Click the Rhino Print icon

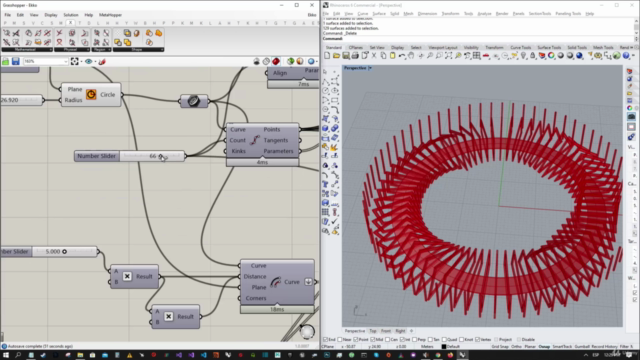(x=355, y=56)
